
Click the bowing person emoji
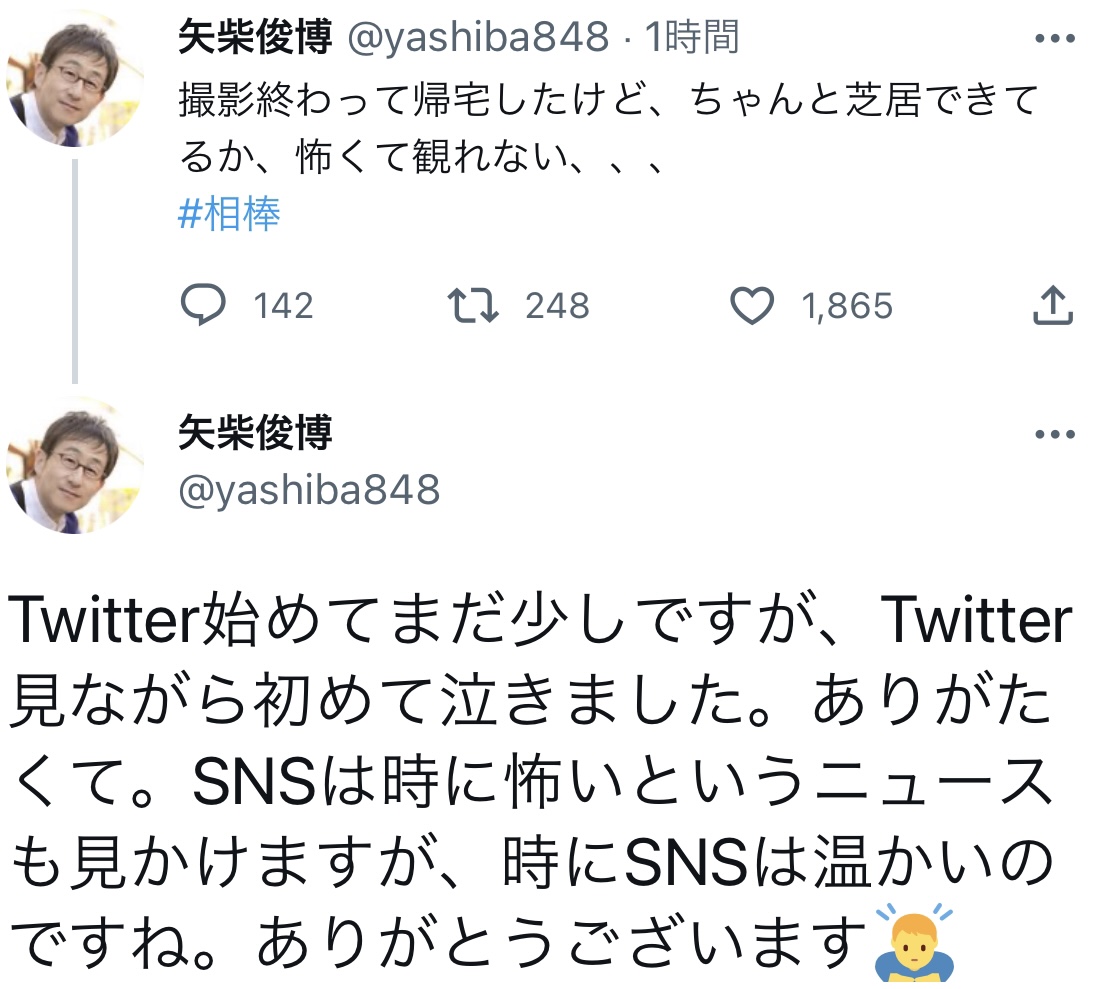pos(914,942)
